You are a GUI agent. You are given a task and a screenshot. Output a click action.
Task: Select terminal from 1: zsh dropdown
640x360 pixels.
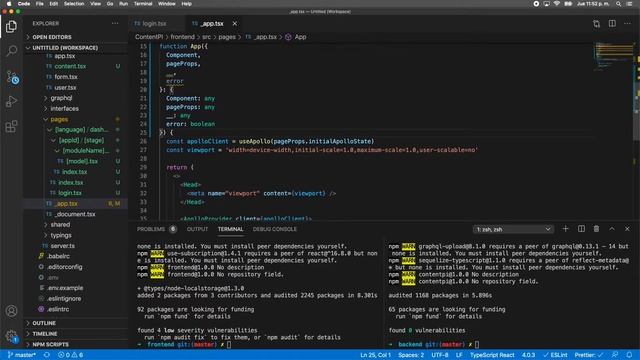tap(513, 229)
